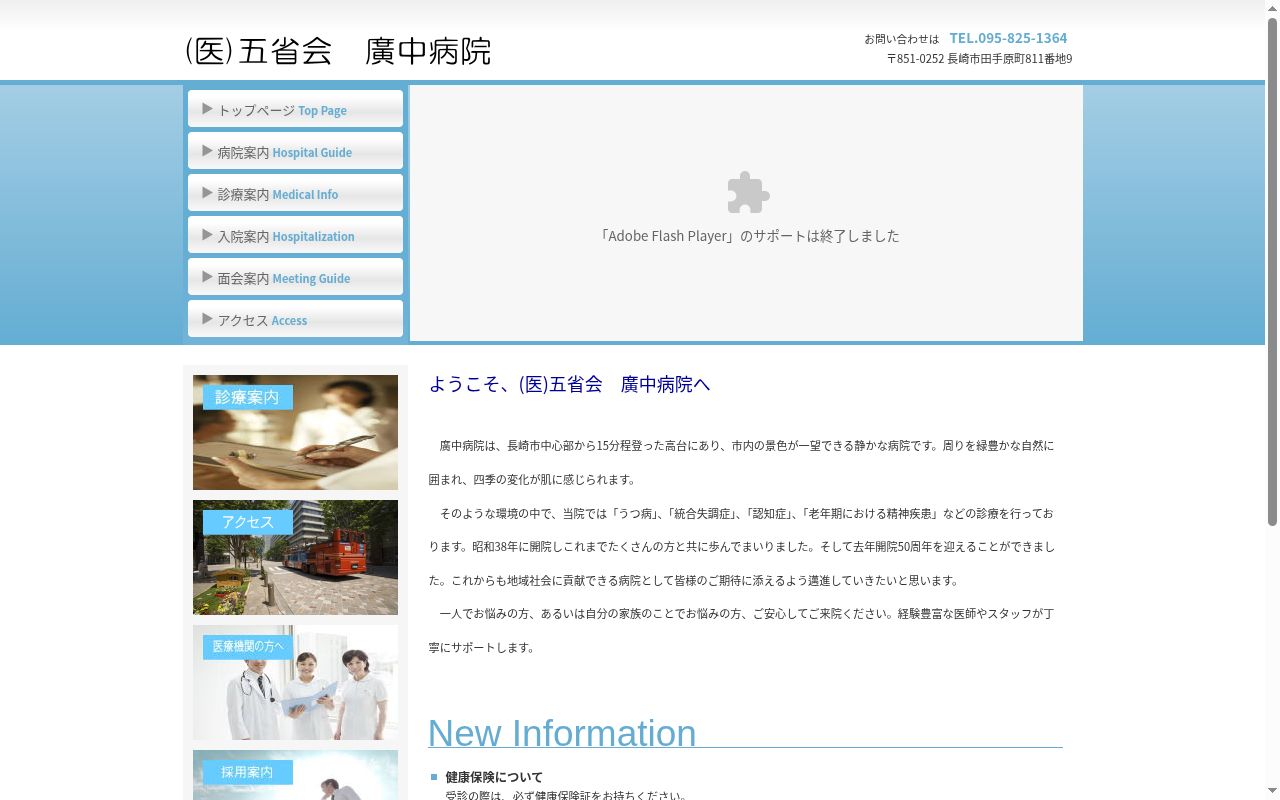
Task: Click the Adobe Flash Player support-ended message
Action: (x=748, y=236)
